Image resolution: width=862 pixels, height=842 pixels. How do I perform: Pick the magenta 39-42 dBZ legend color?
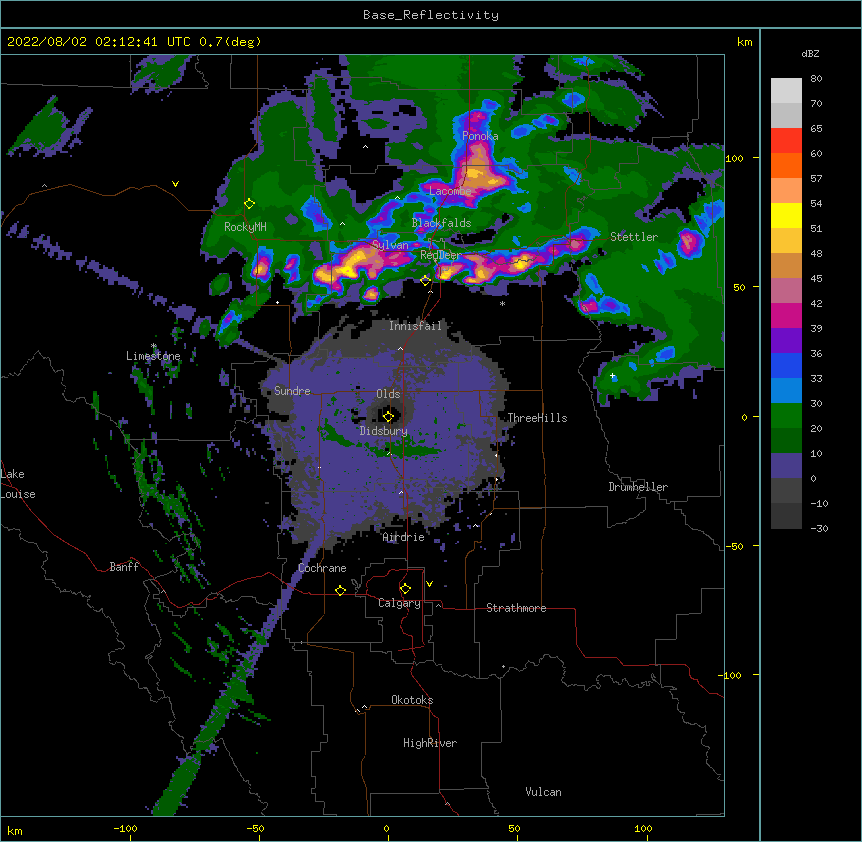[786, 315]
